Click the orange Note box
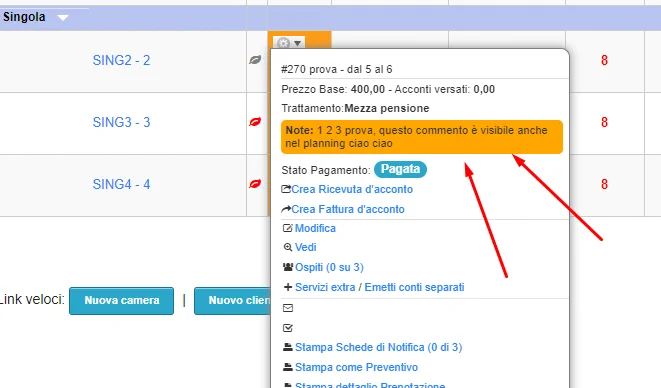Image resolution: width=661 pixels, height=388 pixels. coord(422,137)
